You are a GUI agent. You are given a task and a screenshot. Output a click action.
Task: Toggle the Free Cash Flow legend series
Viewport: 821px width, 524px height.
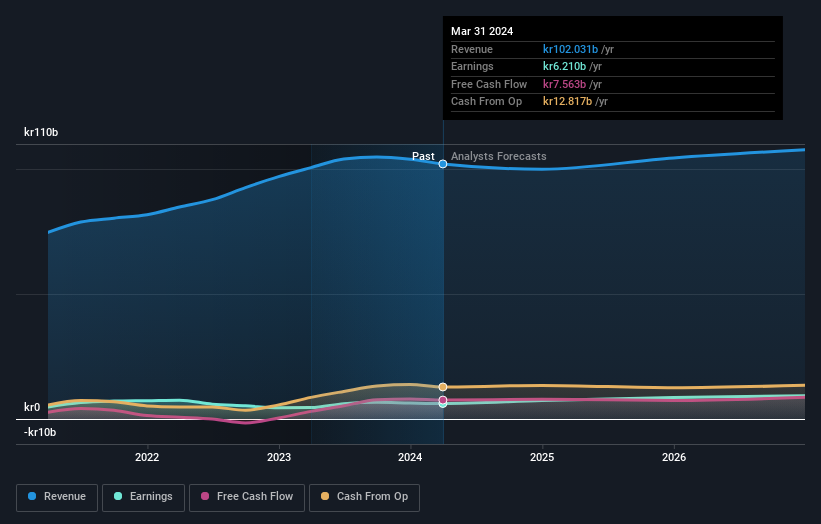tap(247, 497)
